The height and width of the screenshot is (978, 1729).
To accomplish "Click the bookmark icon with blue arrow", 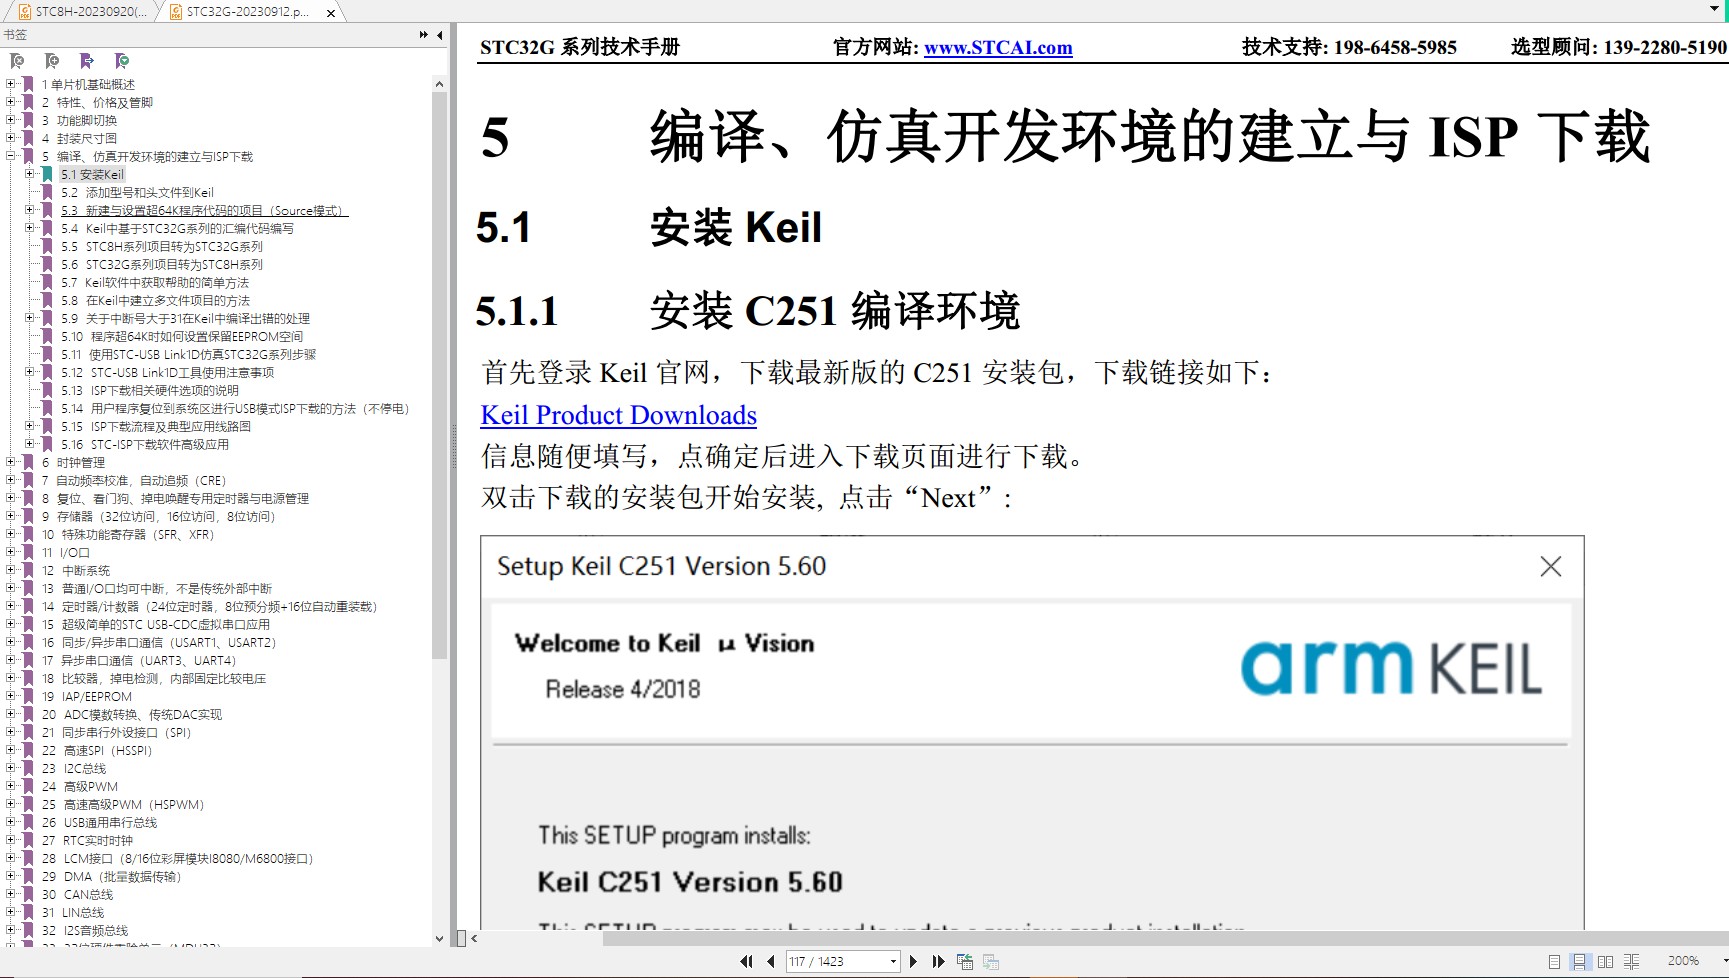I will pyautogui.click(x=87, y=61).
